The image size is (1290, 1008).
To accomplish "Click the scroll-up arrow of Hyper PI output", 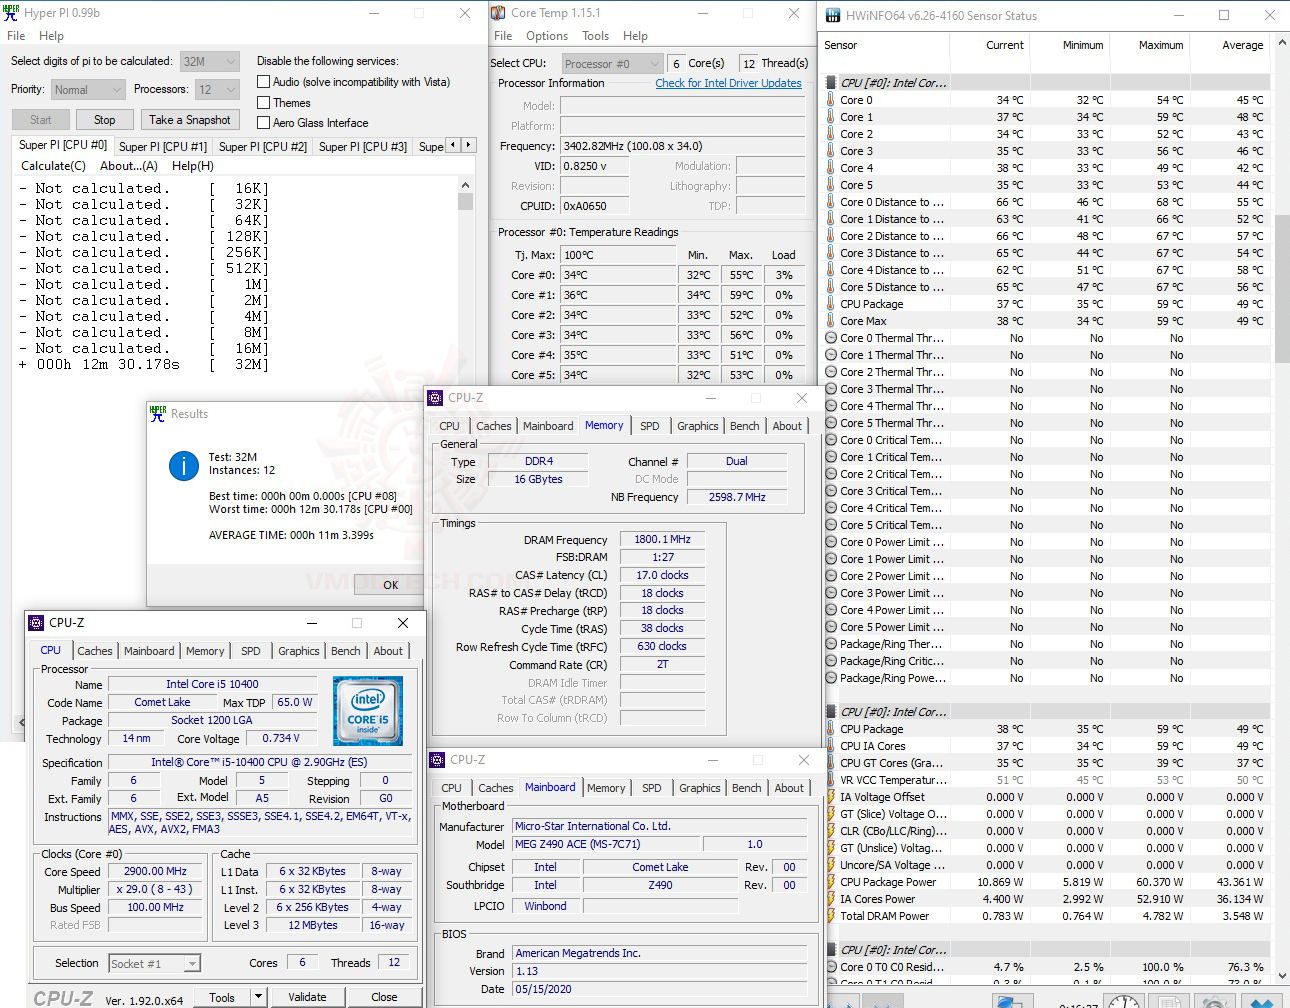I will pos(465,185).
